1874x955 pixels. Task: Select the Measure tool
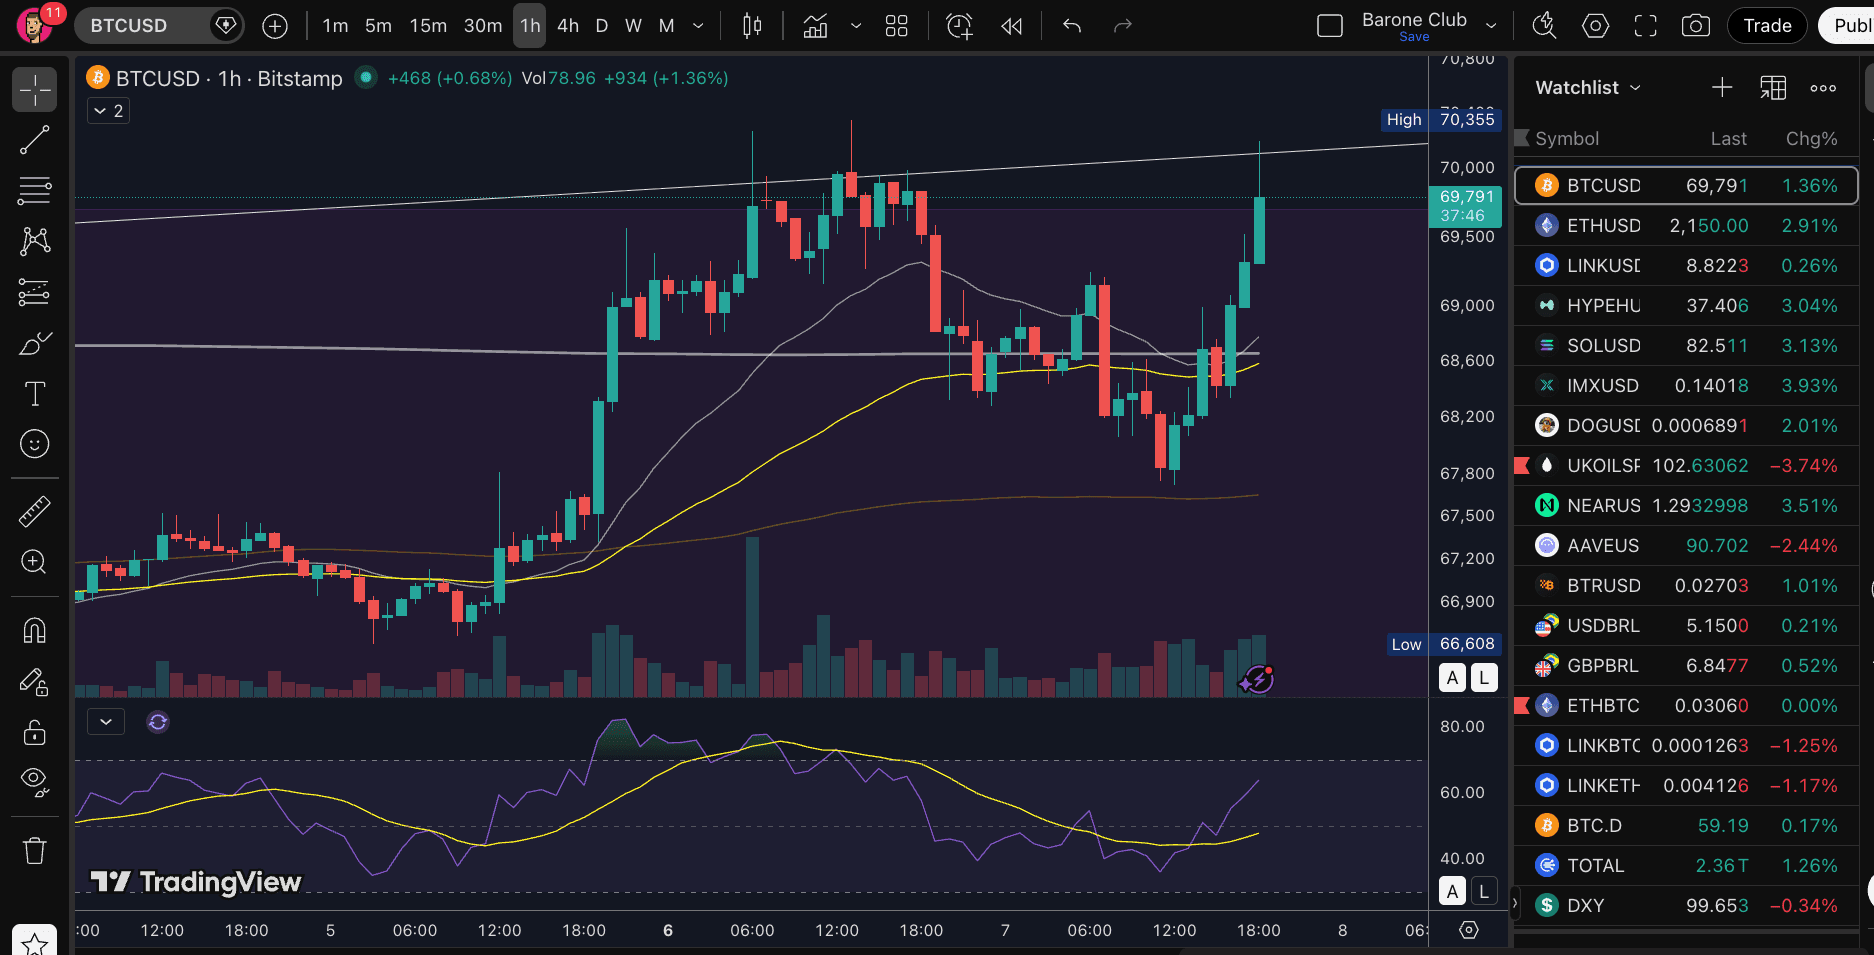[x=35, y=511]
